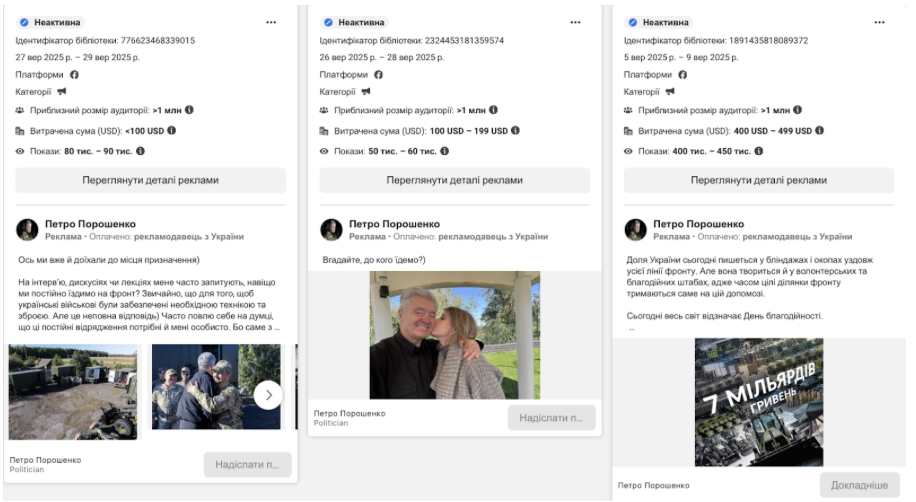Open three-dots menu on middle ad card
The width and height of the screenshot is (916, 502).
pyautogui.click(x=575, y=22)
